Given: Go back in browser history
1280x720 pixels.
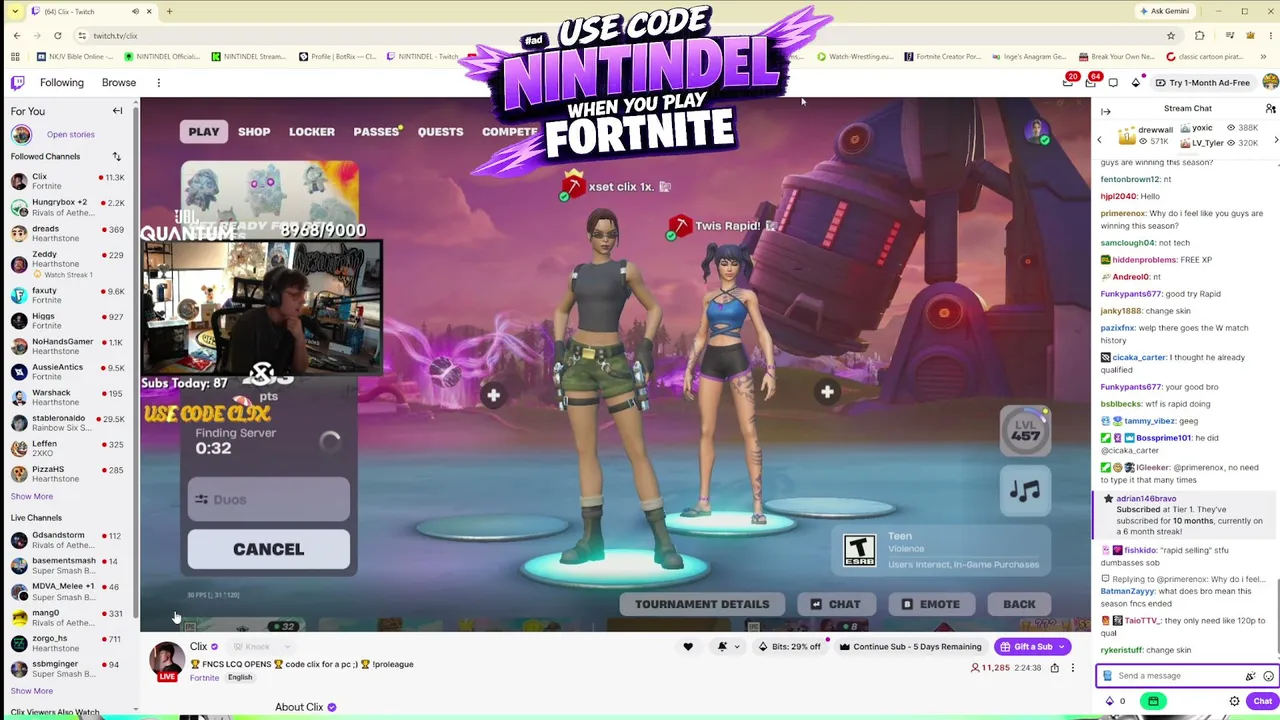Looking at the screenshot, I should (16, 36).
